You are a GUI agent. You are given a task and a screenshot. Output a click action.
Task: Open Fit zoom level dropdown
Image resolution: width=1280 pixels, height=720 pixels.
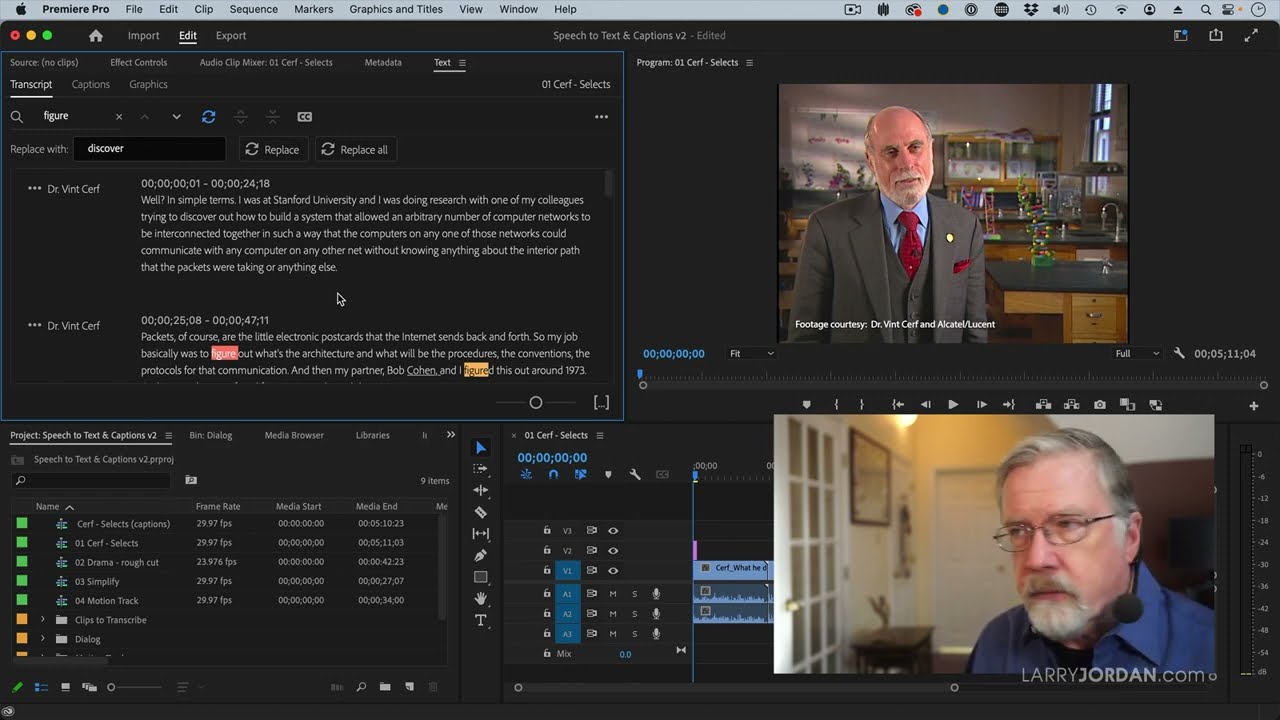(x=751, y=353)
